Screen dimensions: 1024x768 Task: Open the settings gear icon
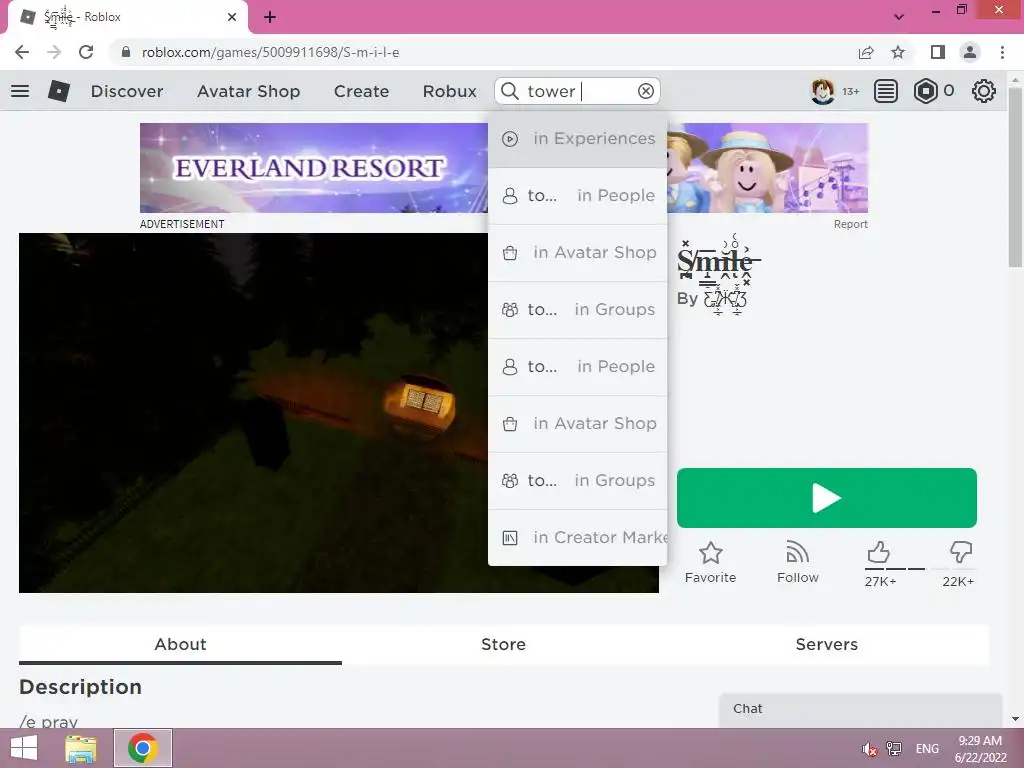[984, 91]
